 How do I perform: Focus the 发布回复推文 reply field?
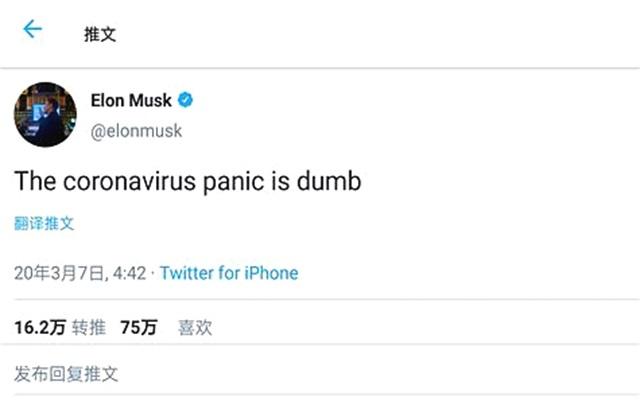[x=67, y=374]
